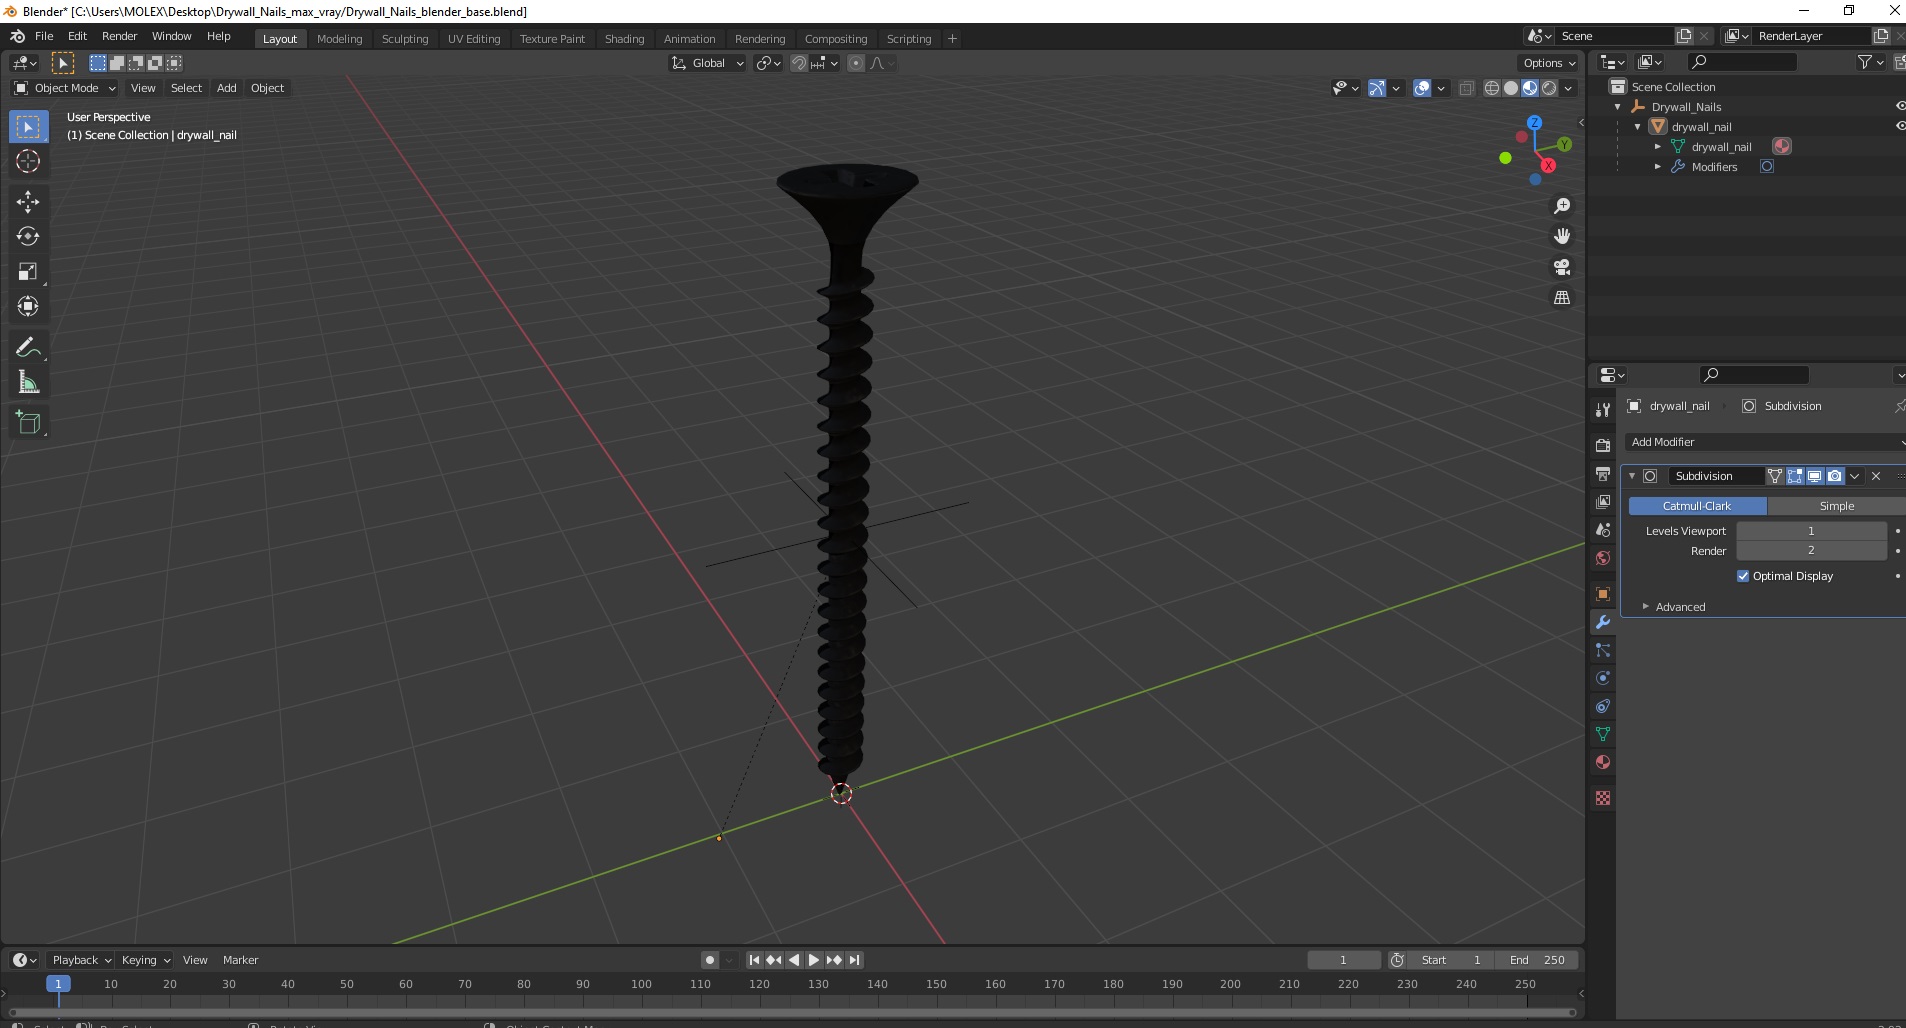The width and height of the screenshot is (1906, 1028).
Task: Jump to the timeline end frame
Action: point(854,960)
